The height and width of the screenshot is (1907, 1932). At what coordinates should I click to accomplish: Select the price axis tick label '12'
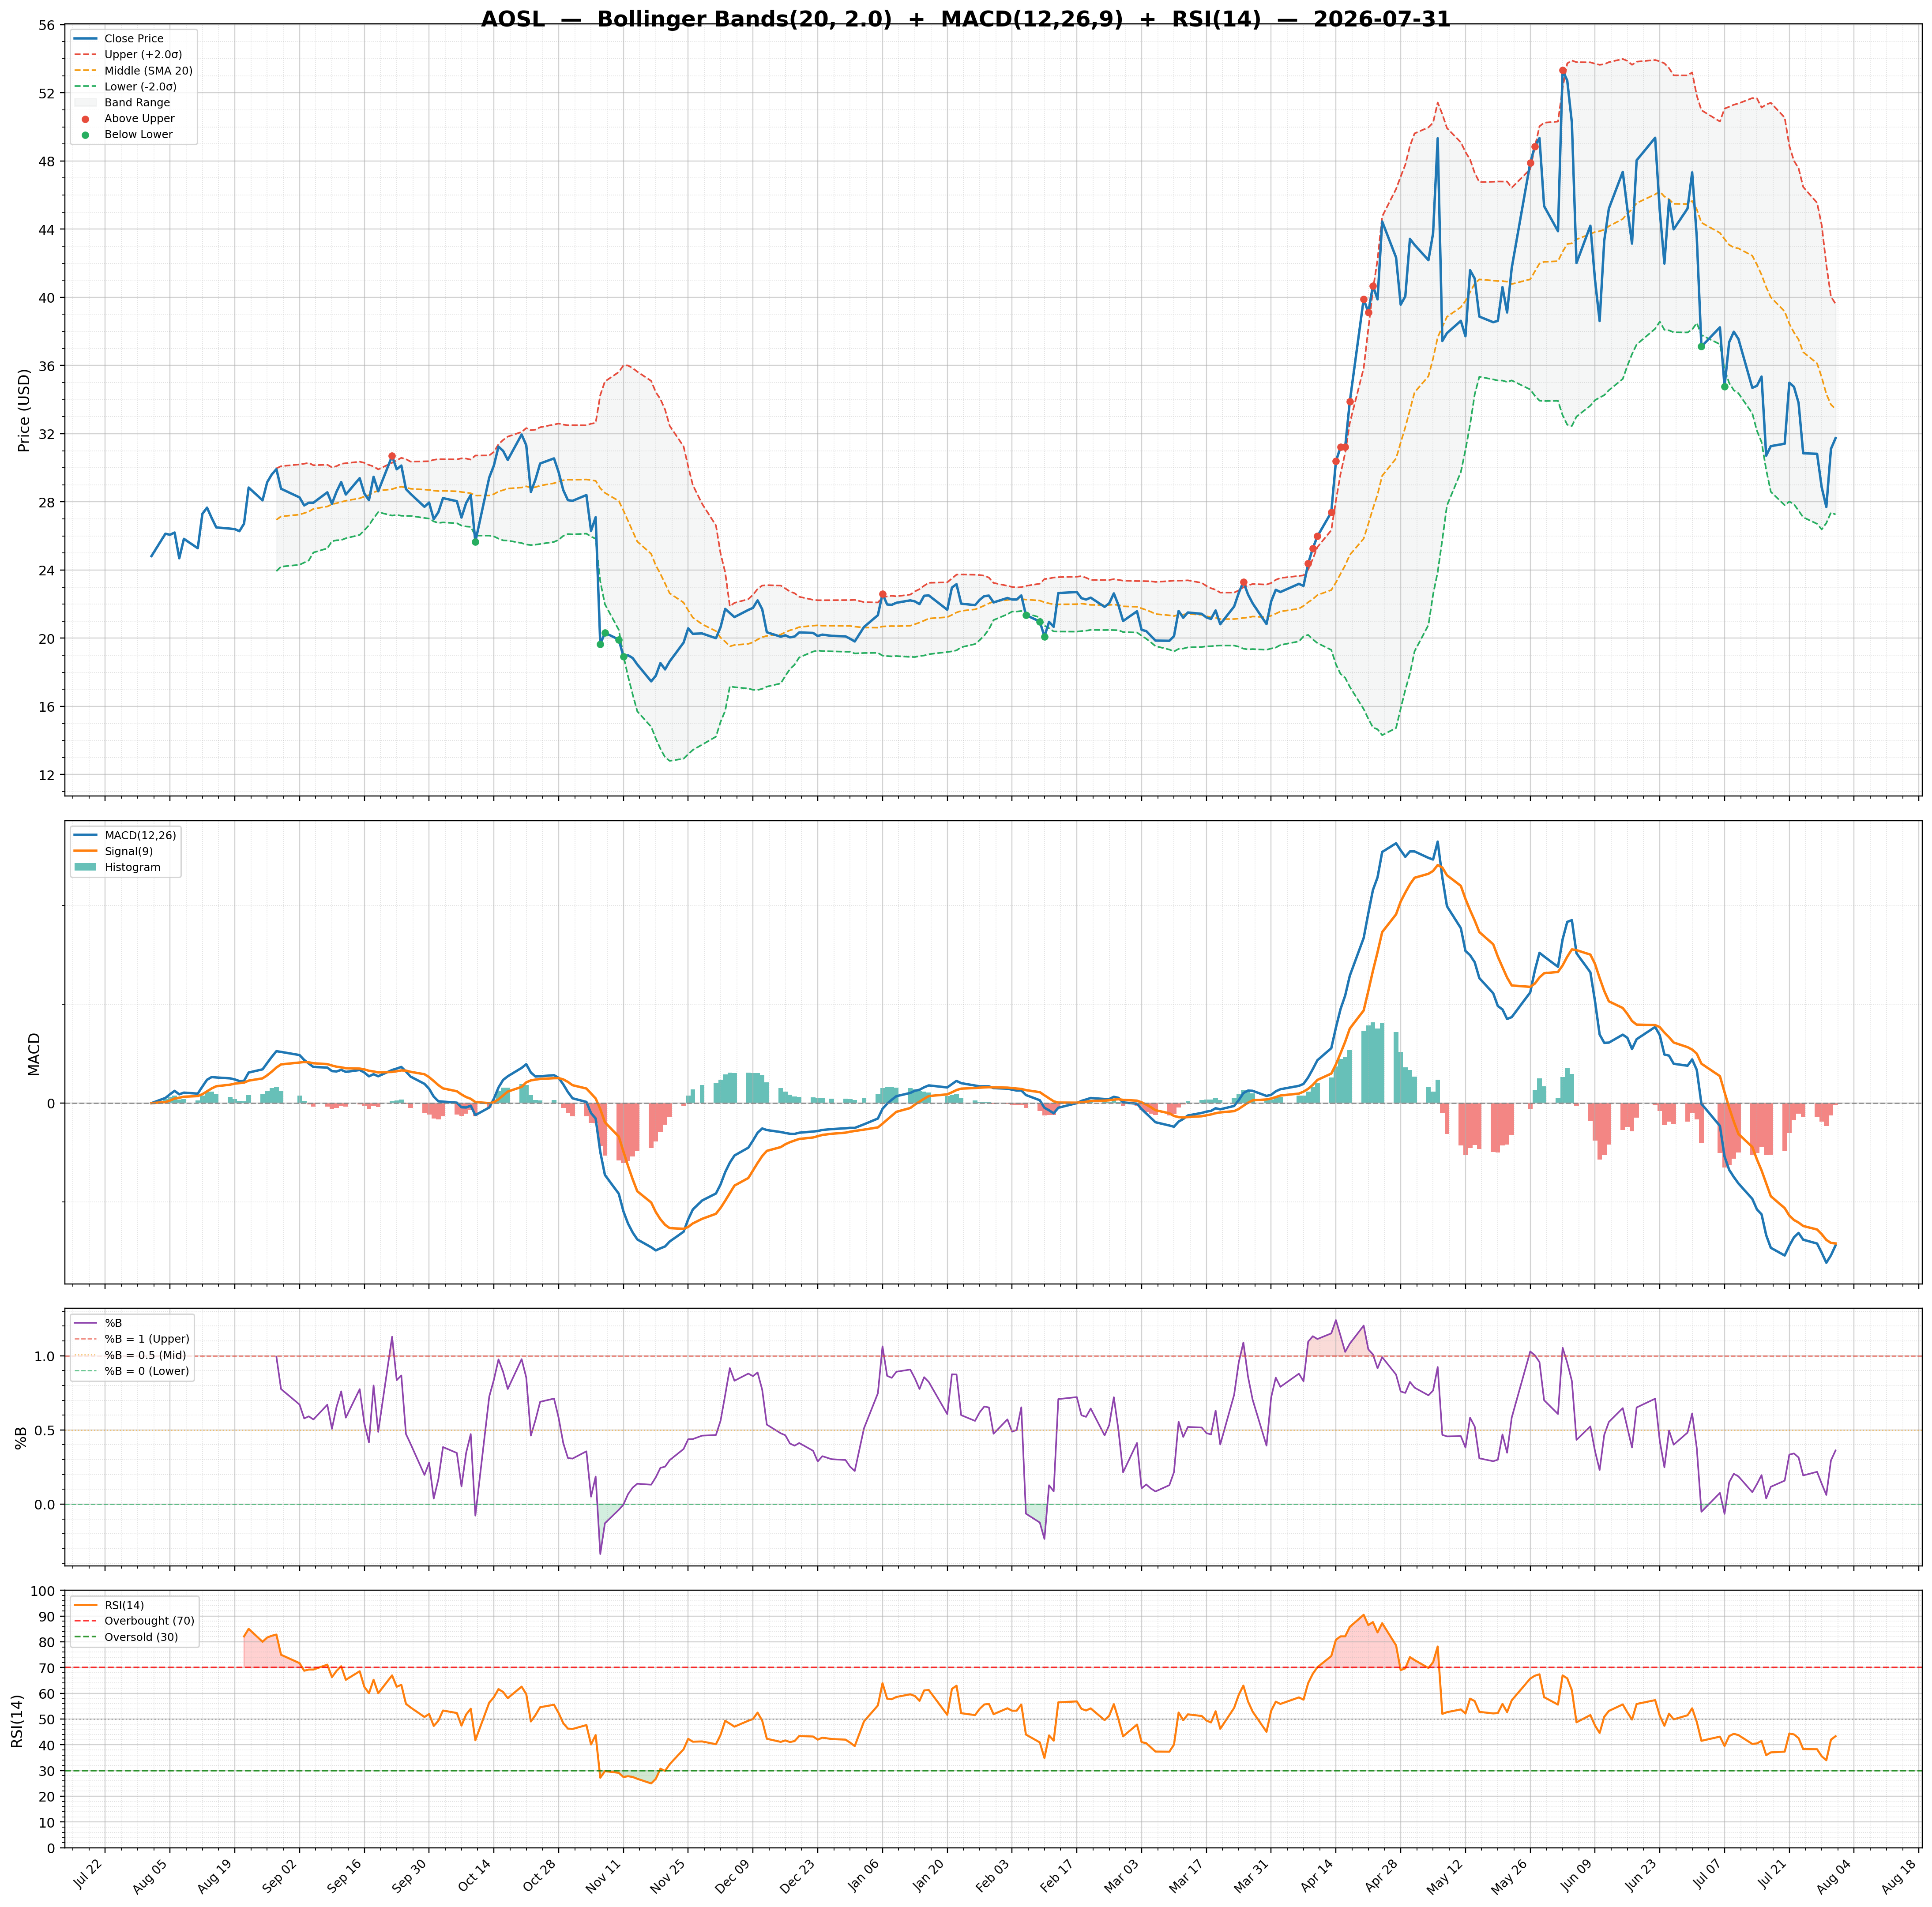(47, 775)
